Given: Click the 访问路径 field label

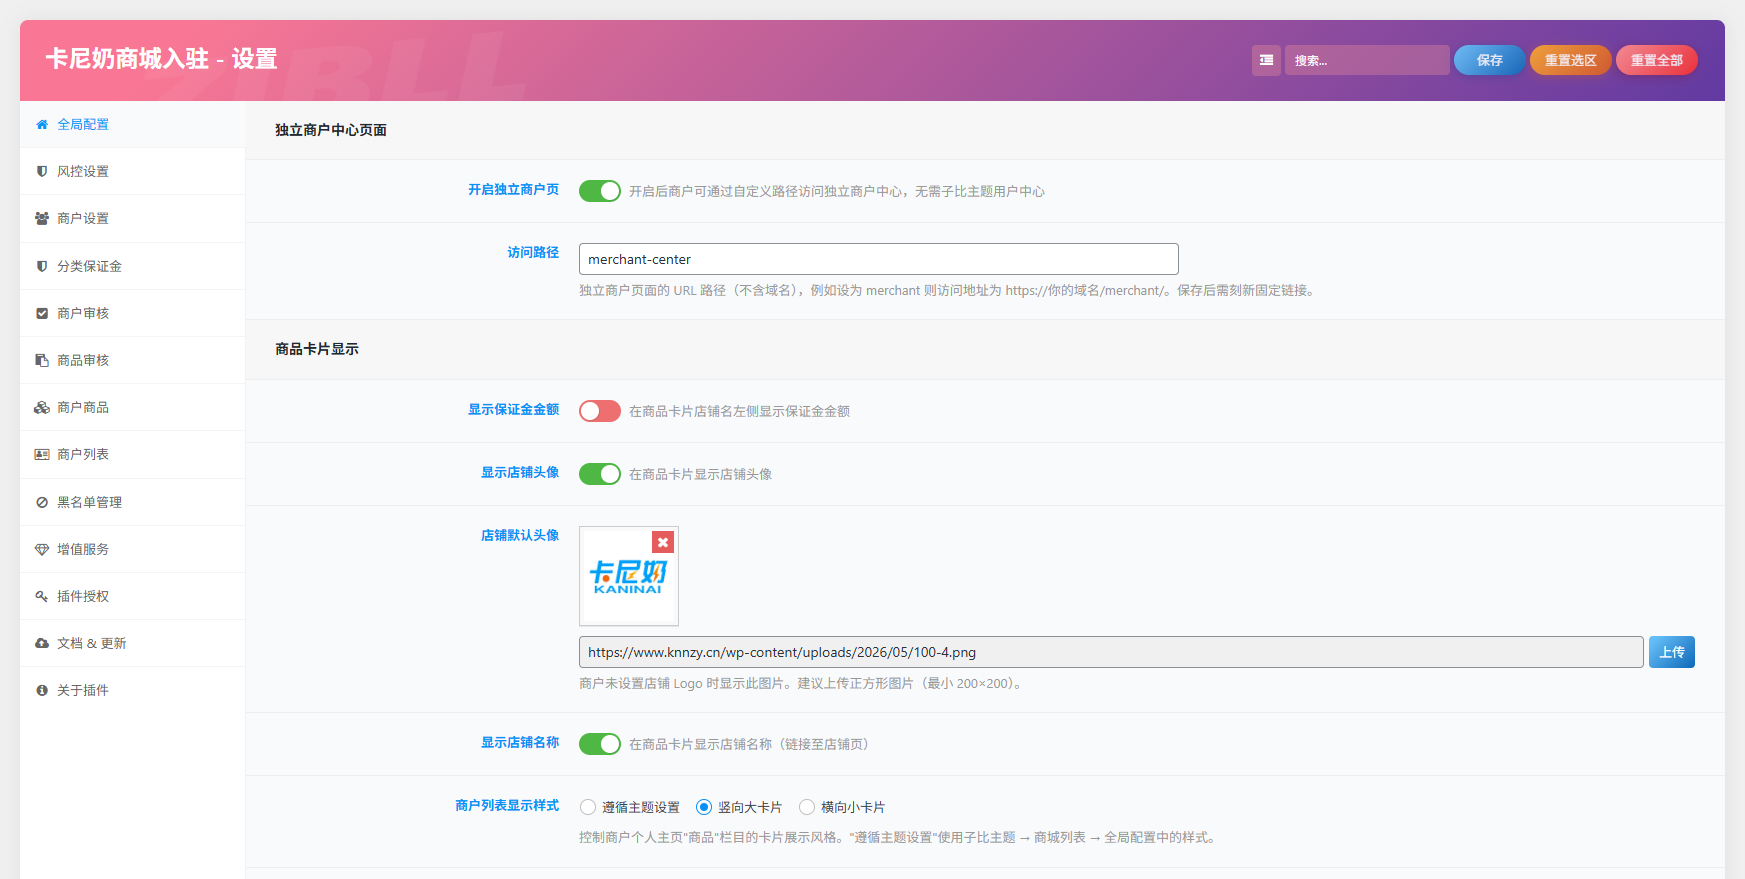Looking at the screenshot, I should coord(533,253).
